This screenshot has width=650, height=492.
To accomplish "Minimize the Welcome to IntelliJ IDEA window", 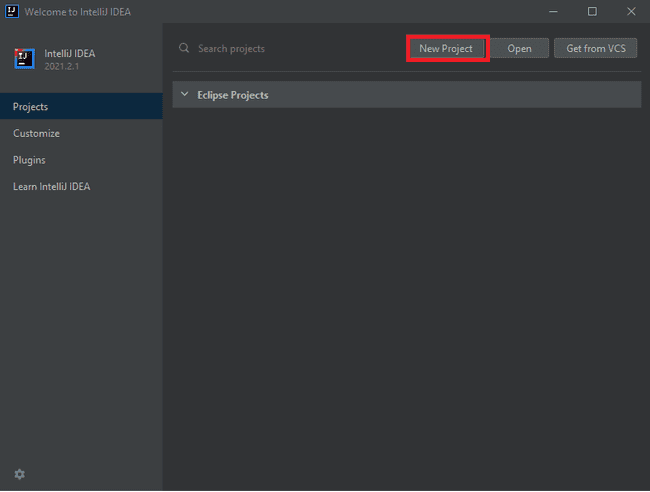I will [x=553, y=12].
